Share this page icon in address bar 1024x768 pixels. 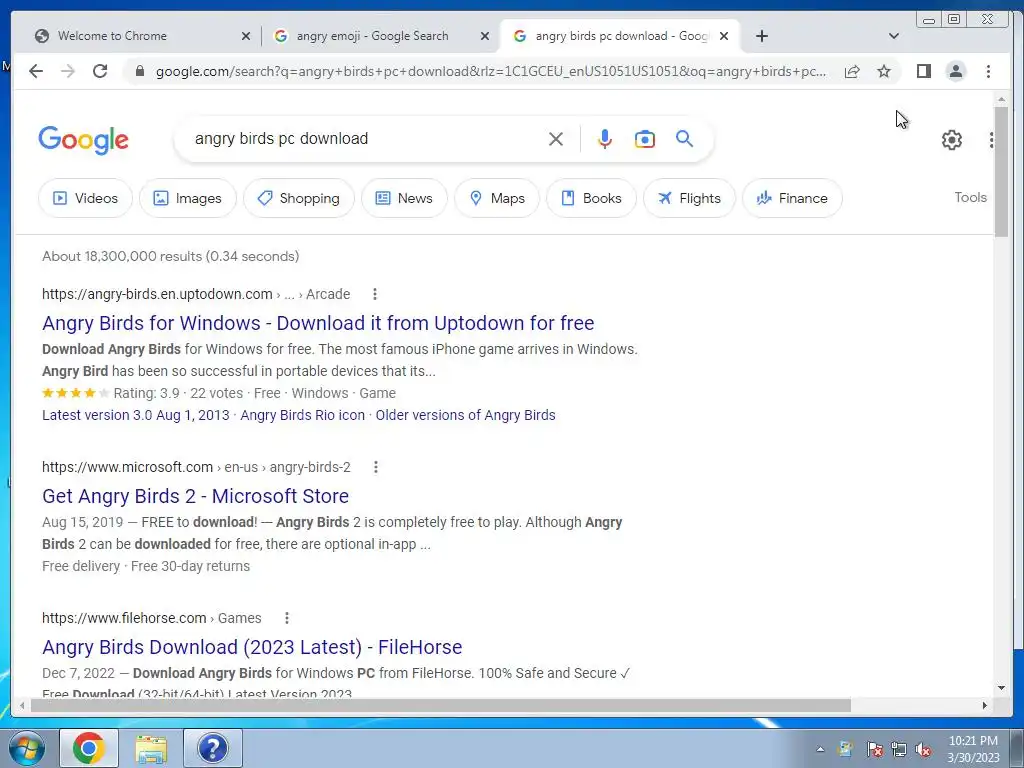pos(852,71)
